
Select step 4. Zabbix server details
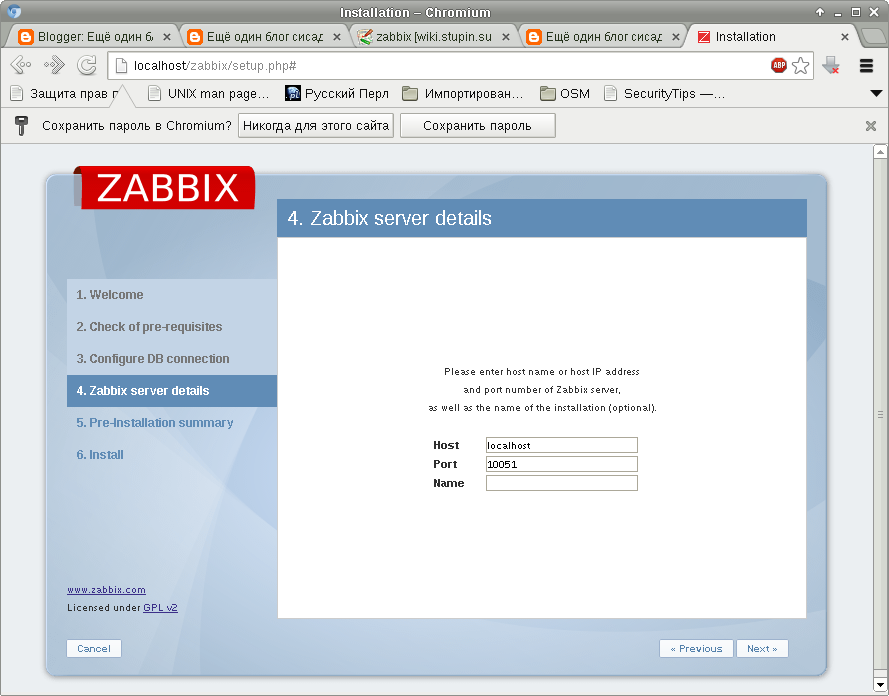click(x=172, y=391)
